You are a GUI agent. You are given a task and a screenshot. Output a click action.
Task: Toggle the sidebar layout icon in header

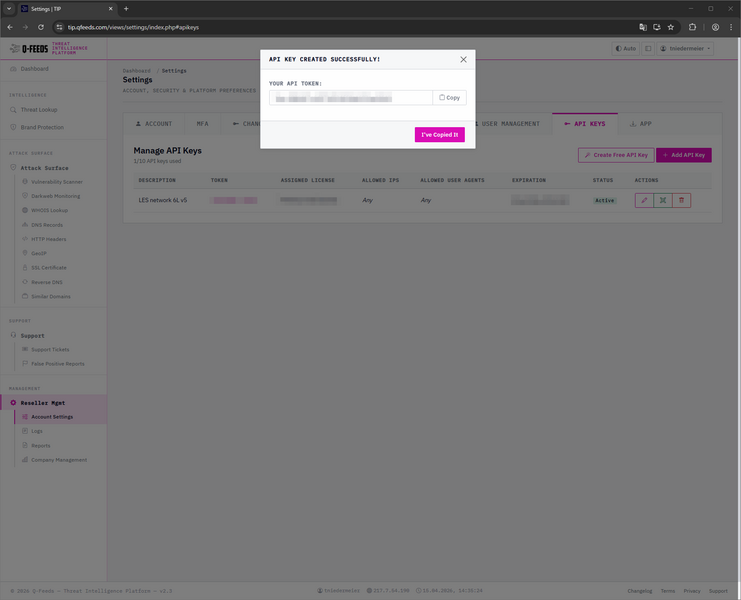[x=648, y=49]
